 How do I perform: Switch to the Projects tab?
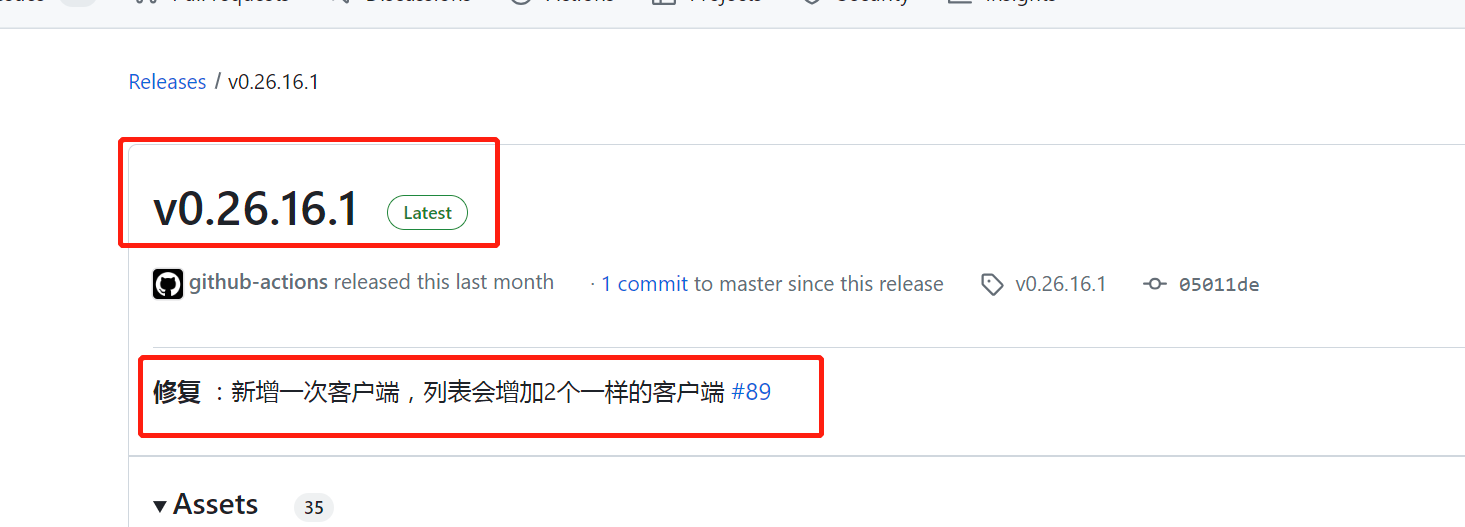point(707,3)
